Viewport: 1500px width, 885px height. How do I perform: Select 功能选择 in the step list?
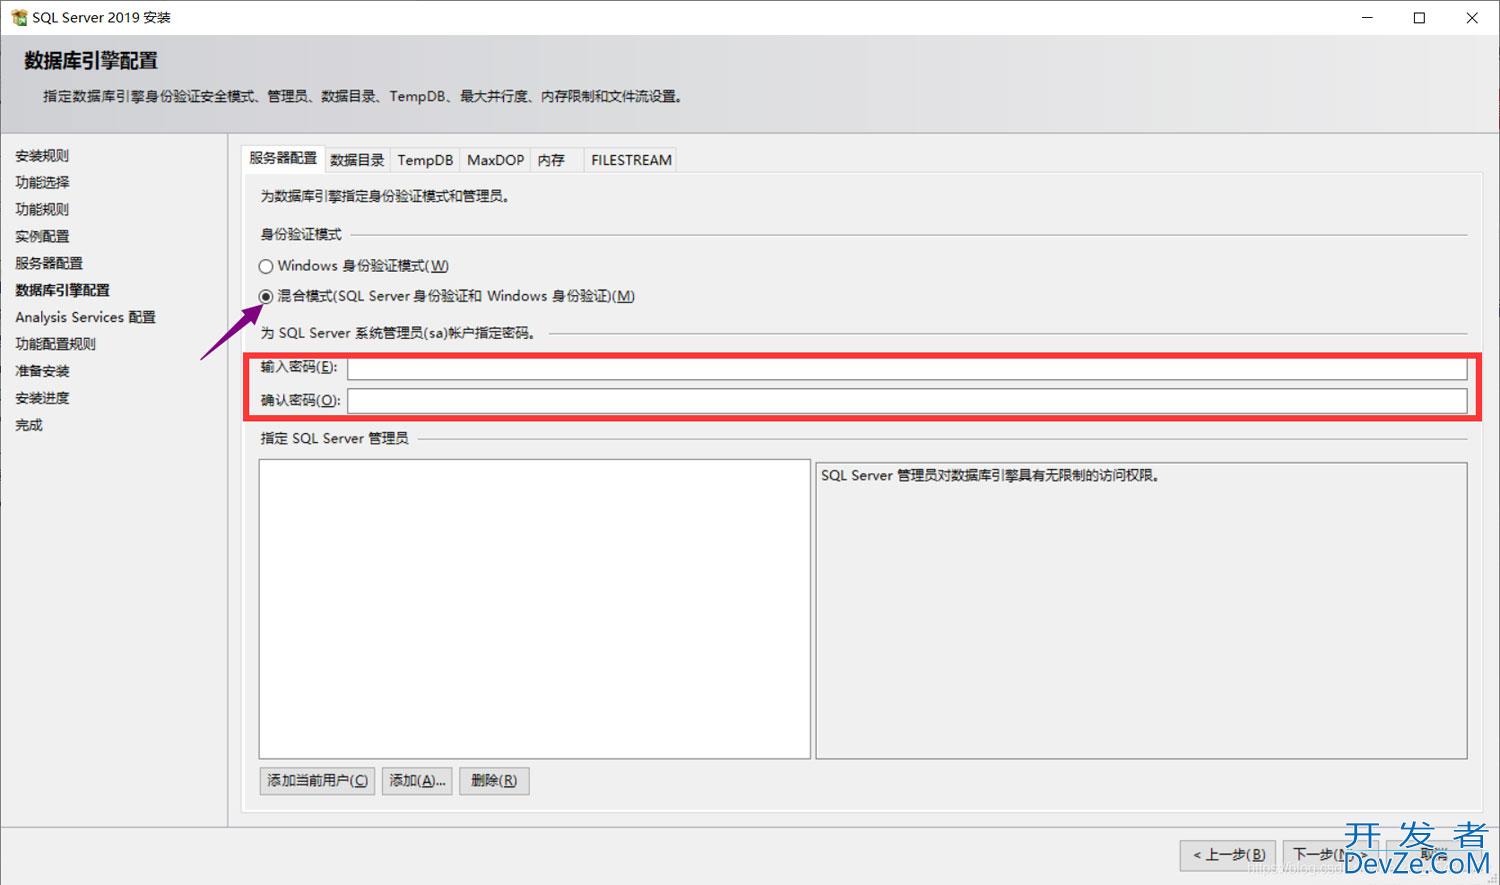42,183
